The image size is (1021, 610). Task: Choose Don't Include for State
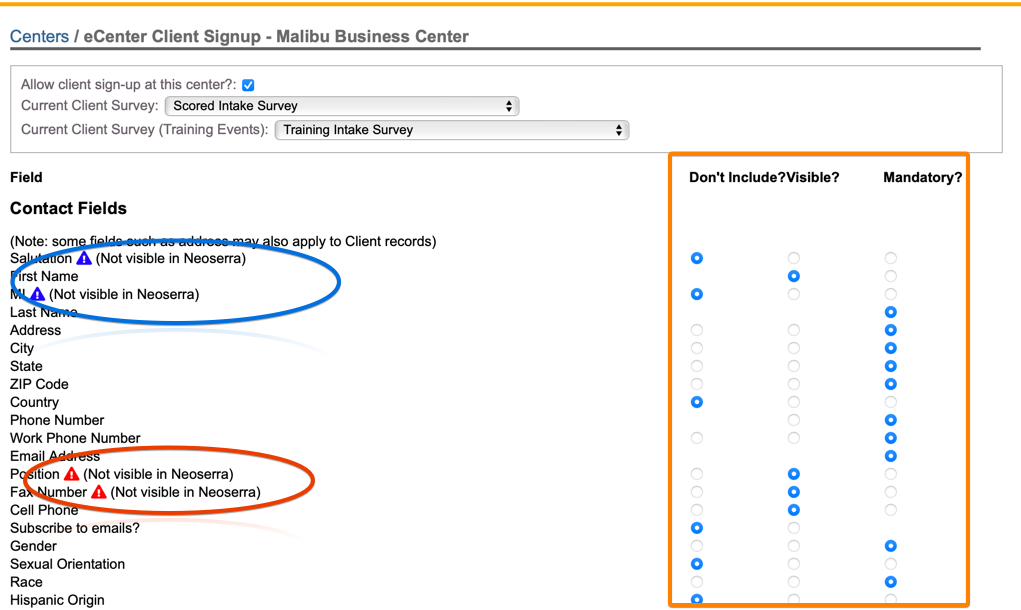pyautogui.click(x=697, y=366)
